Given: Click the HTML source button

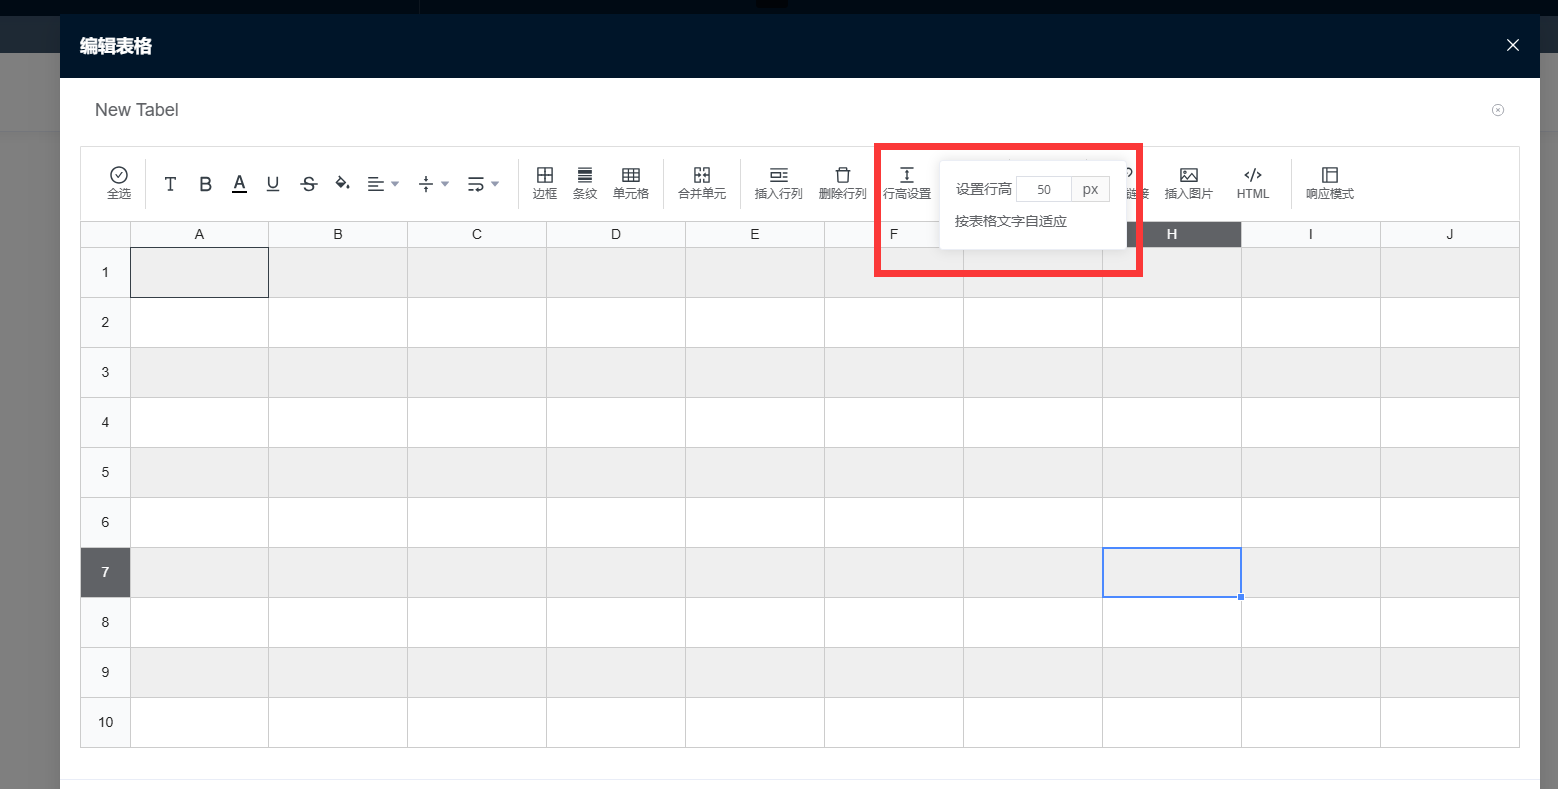Looking at the screenshot, I should coord(1252,182).
